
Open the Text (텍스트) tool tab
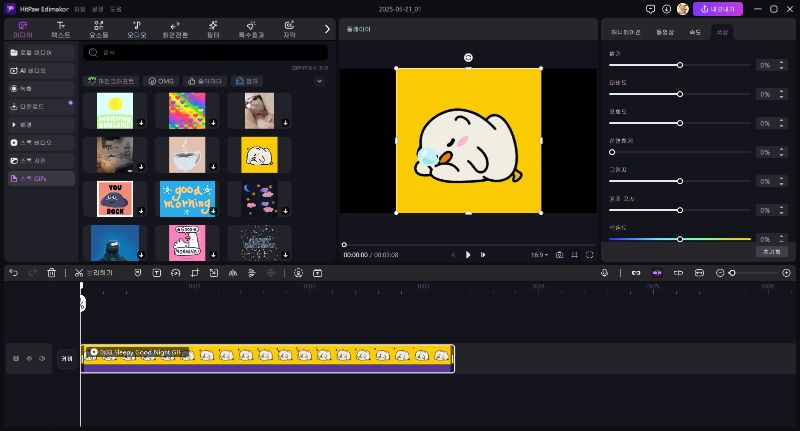pos(61,30)
